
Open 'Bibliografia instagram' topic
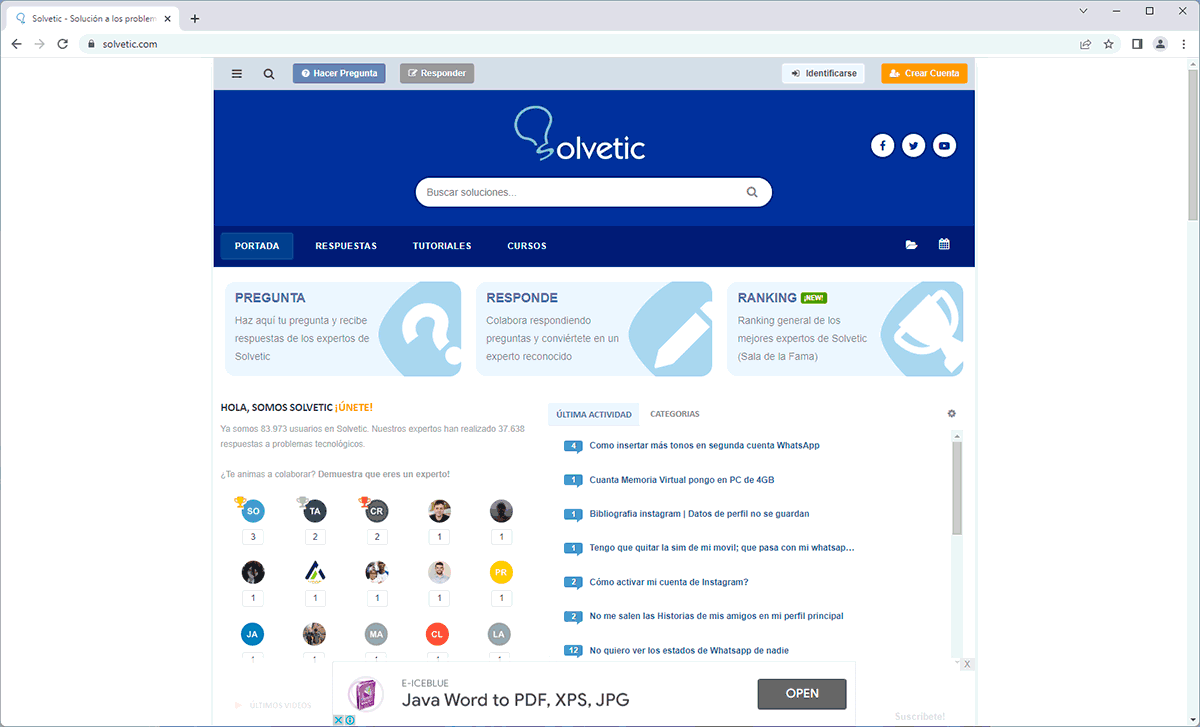coord(700,514)
